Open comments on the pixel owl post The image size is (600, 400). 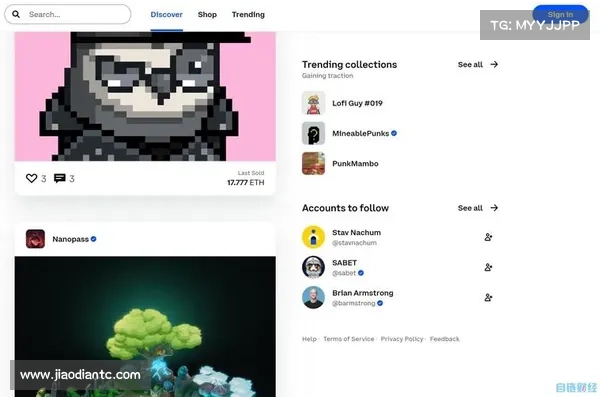pos(60,178)
